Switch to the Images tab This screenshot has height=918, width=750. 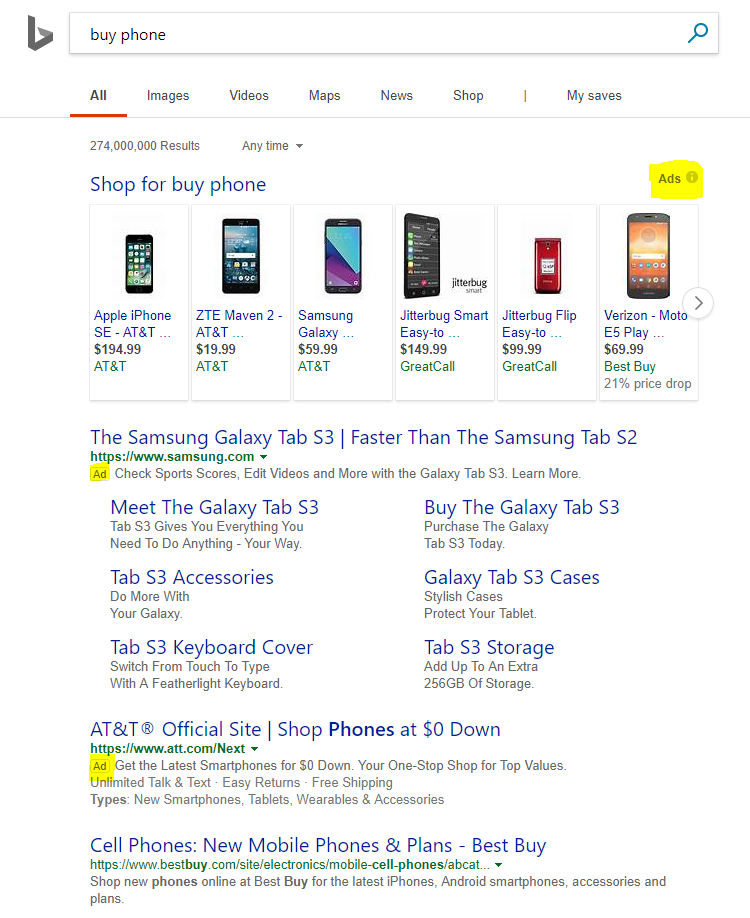pyautogui.click(x=168, y=95)
